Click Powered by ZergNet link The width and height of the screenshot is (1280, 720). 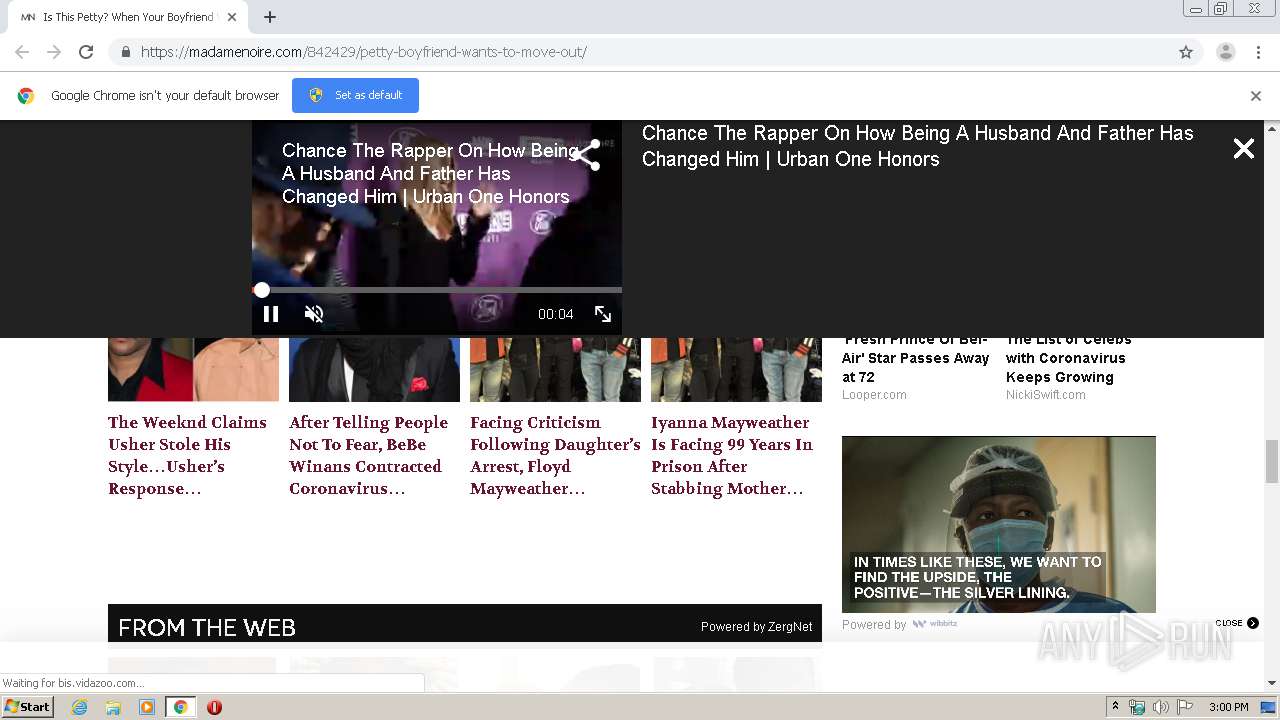(x=756, y=627)
